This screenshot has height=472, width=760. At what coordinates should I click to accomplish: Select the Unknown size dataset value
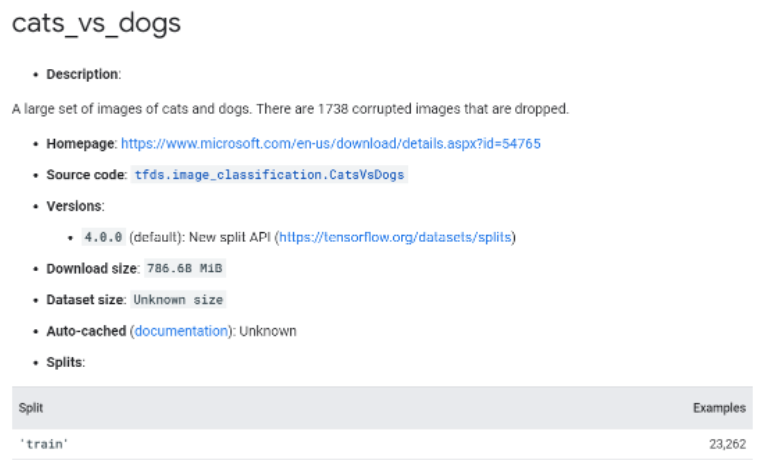pyautogui.click(x=178, y=300)
